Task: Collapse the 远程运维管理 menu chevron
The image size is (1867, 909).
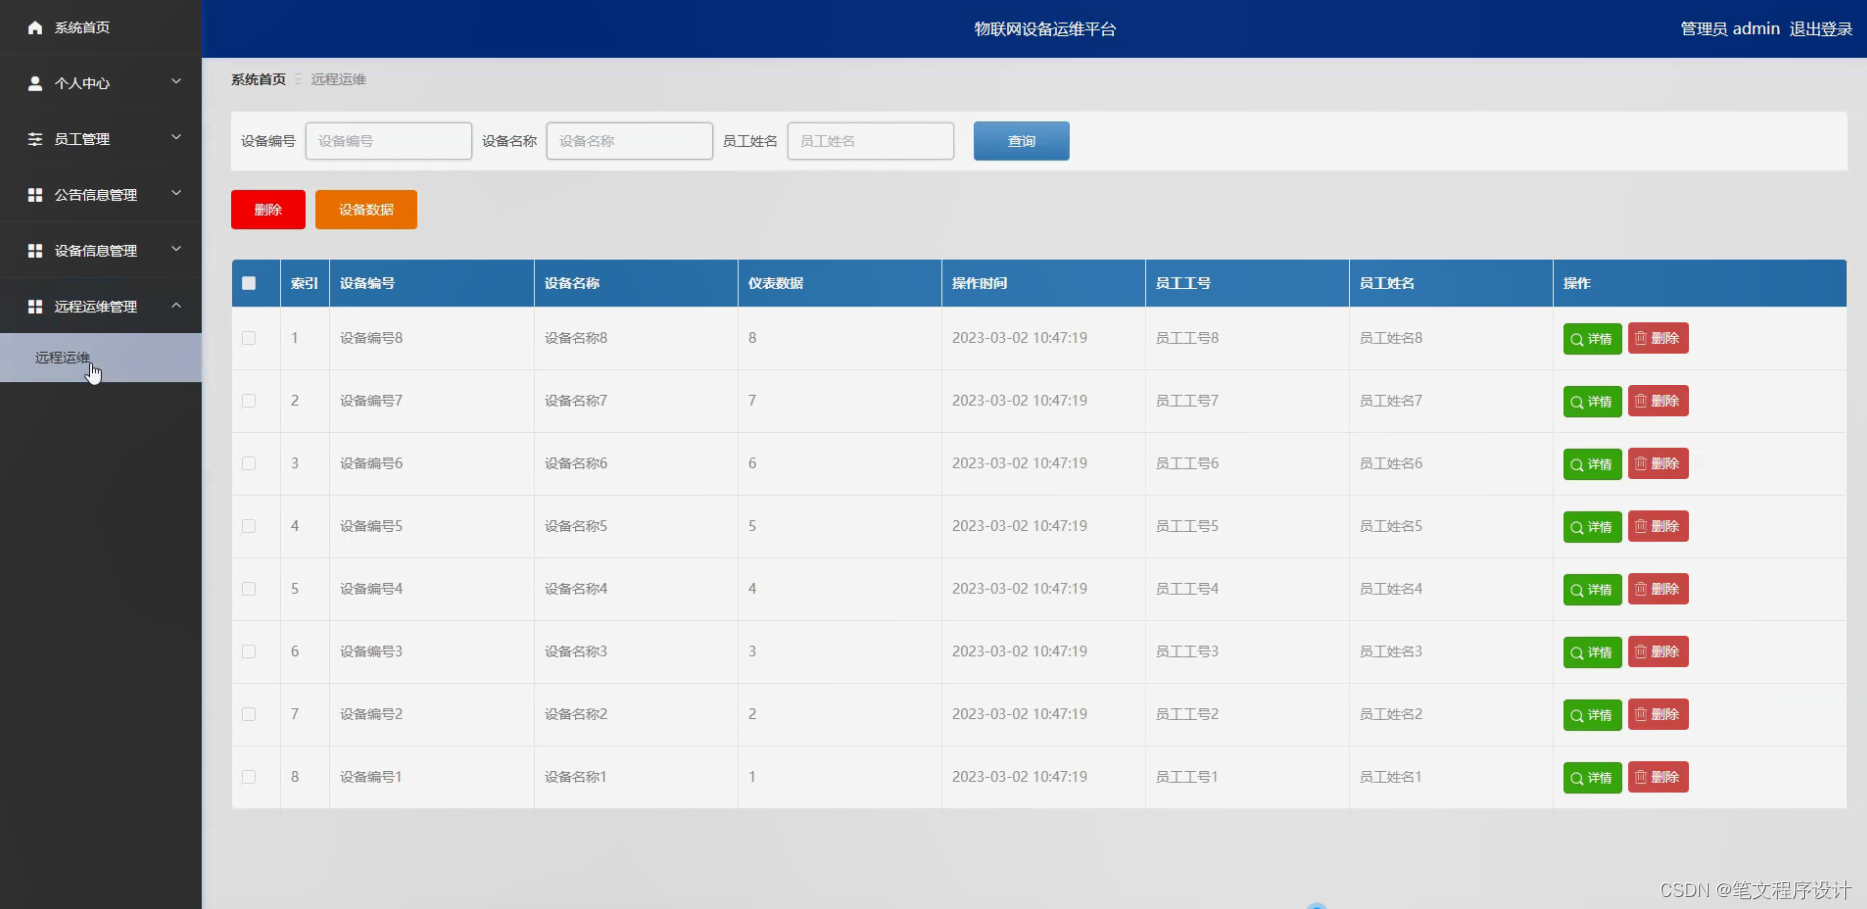Action: 176,305
